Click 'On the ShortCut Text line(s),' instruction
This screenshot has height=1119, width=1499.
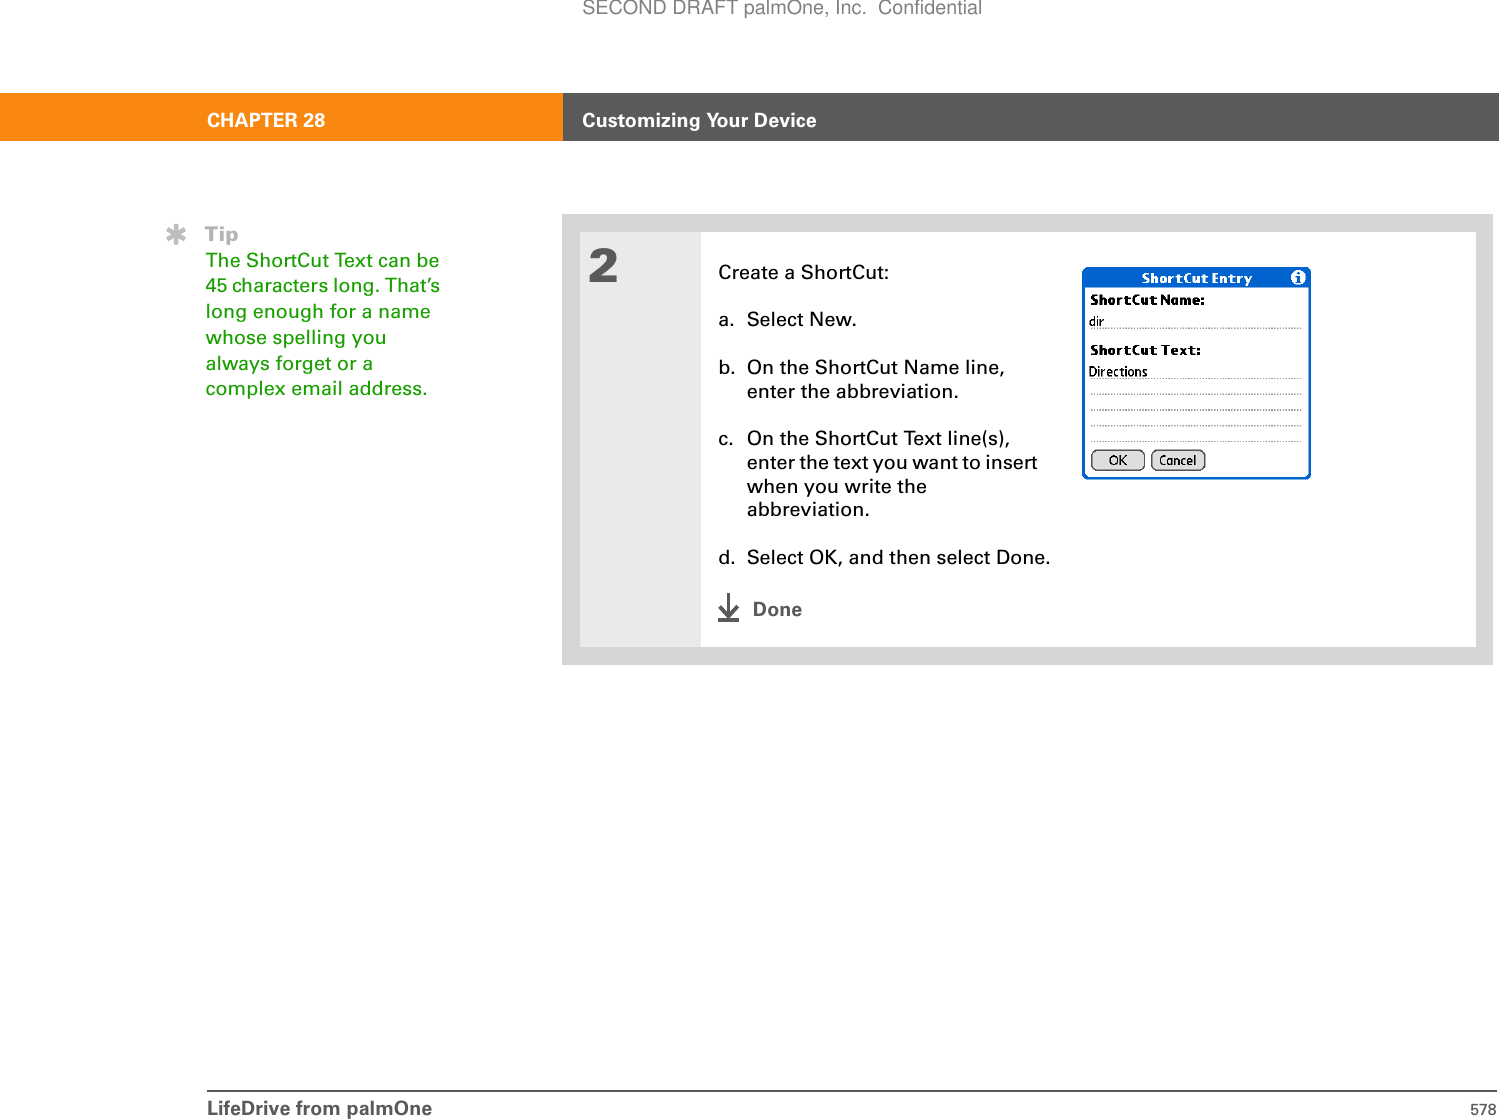pyautogui.click(x=878, y=439)
